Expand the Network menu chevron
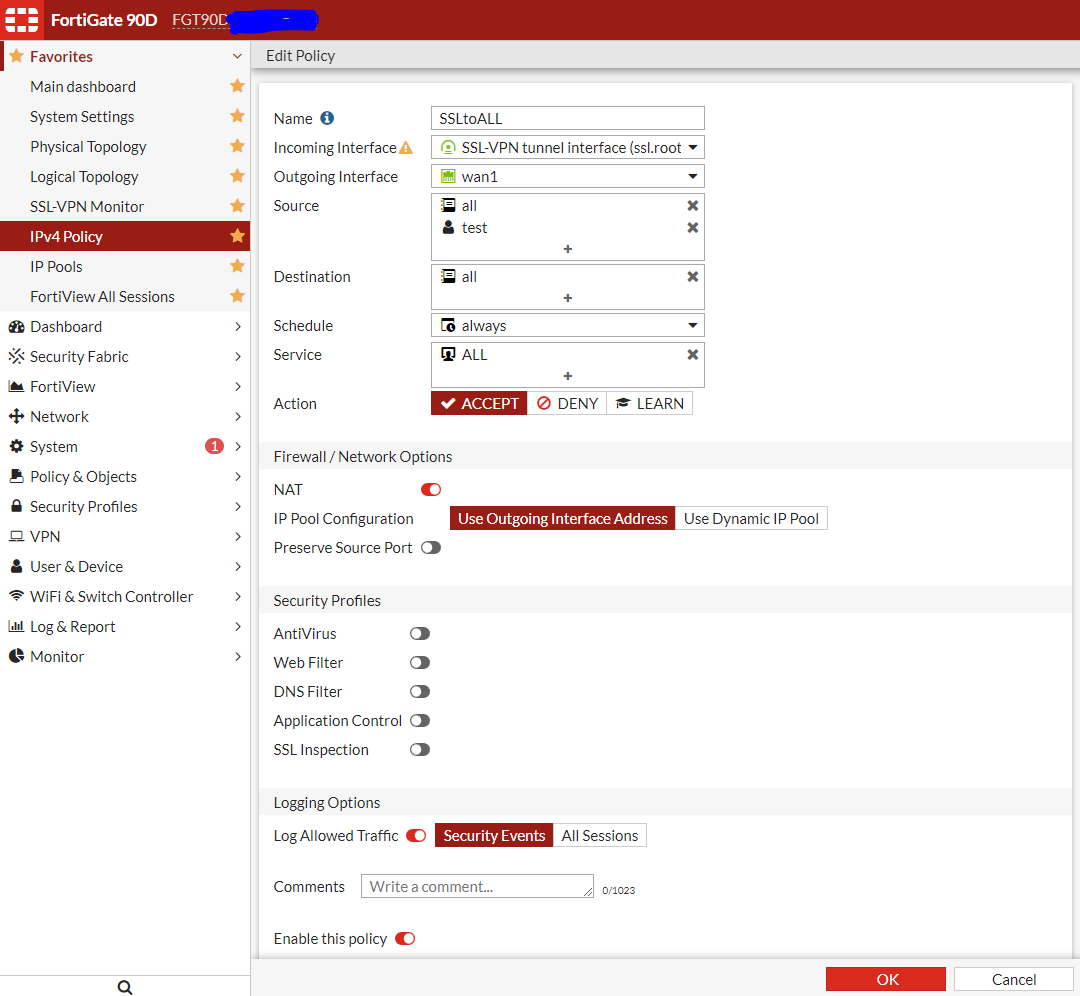 (x=238, y=417)
